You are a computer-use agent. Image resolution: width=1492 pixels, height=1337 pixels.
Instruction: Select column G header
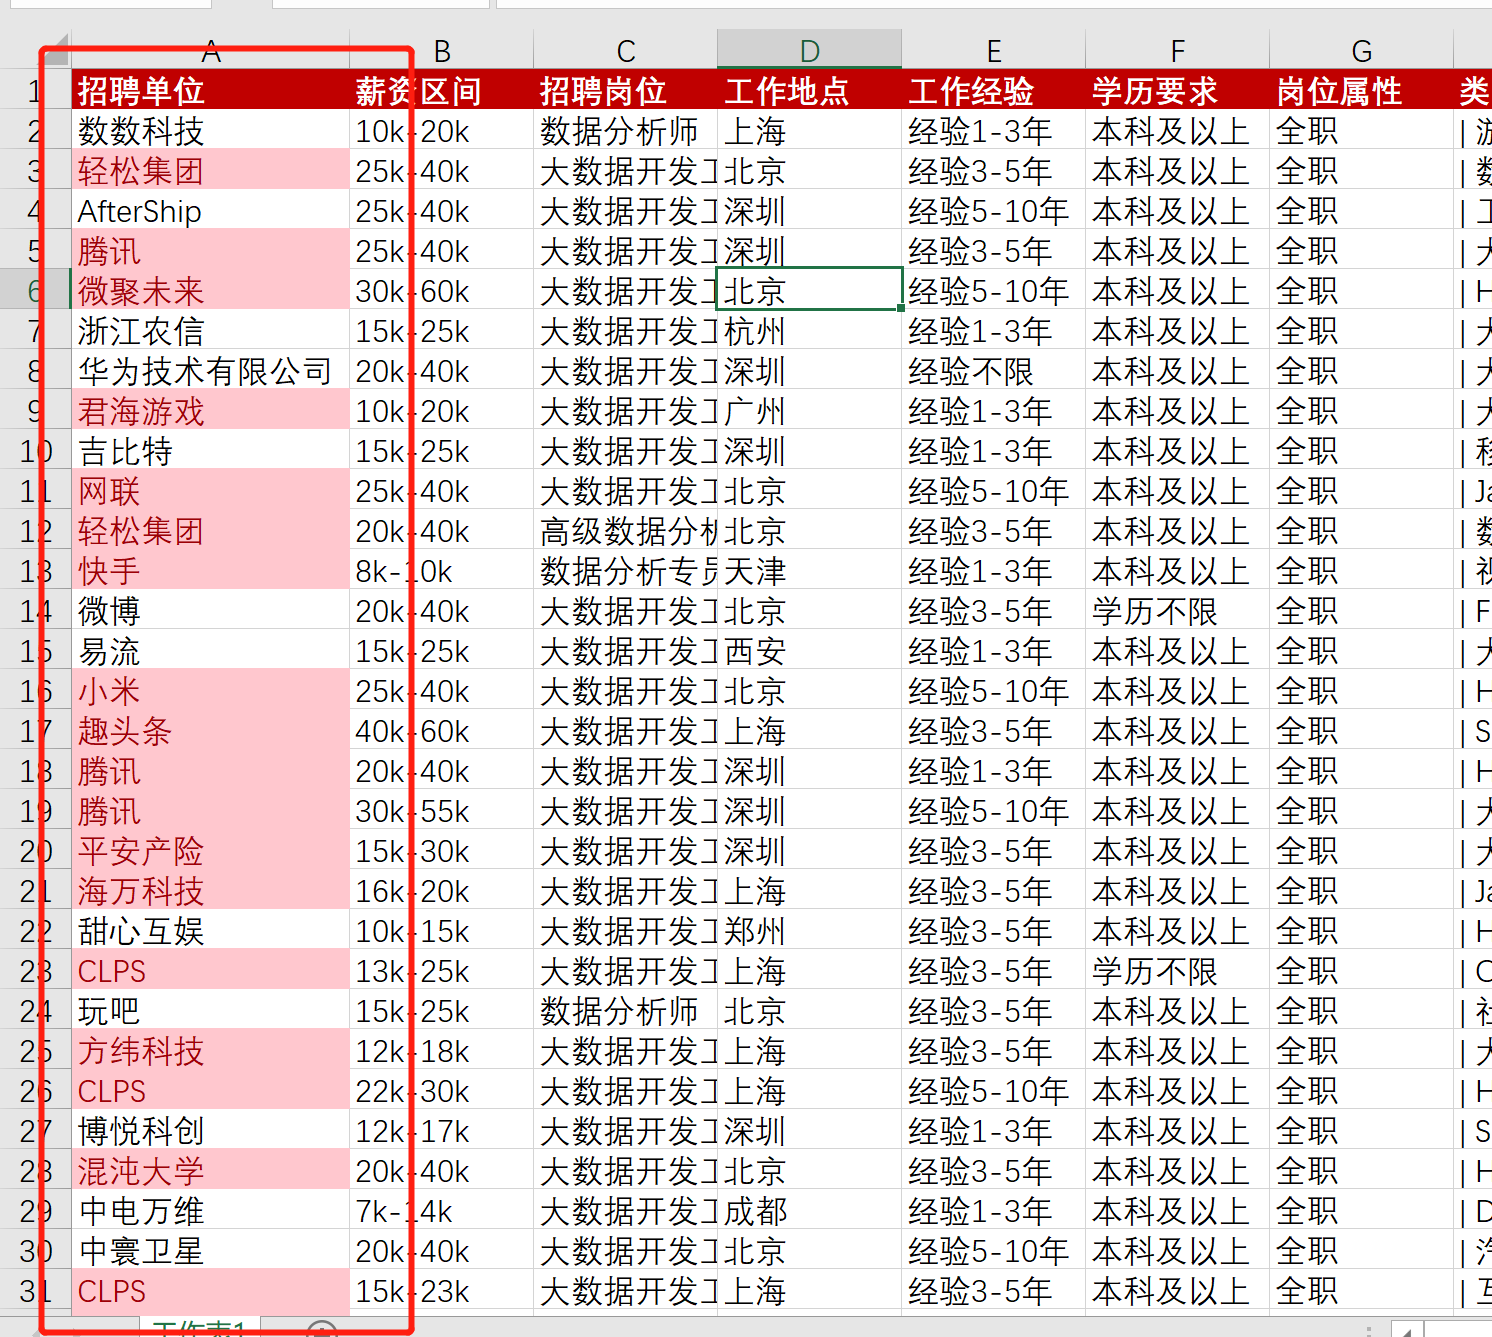(1361, 50)
